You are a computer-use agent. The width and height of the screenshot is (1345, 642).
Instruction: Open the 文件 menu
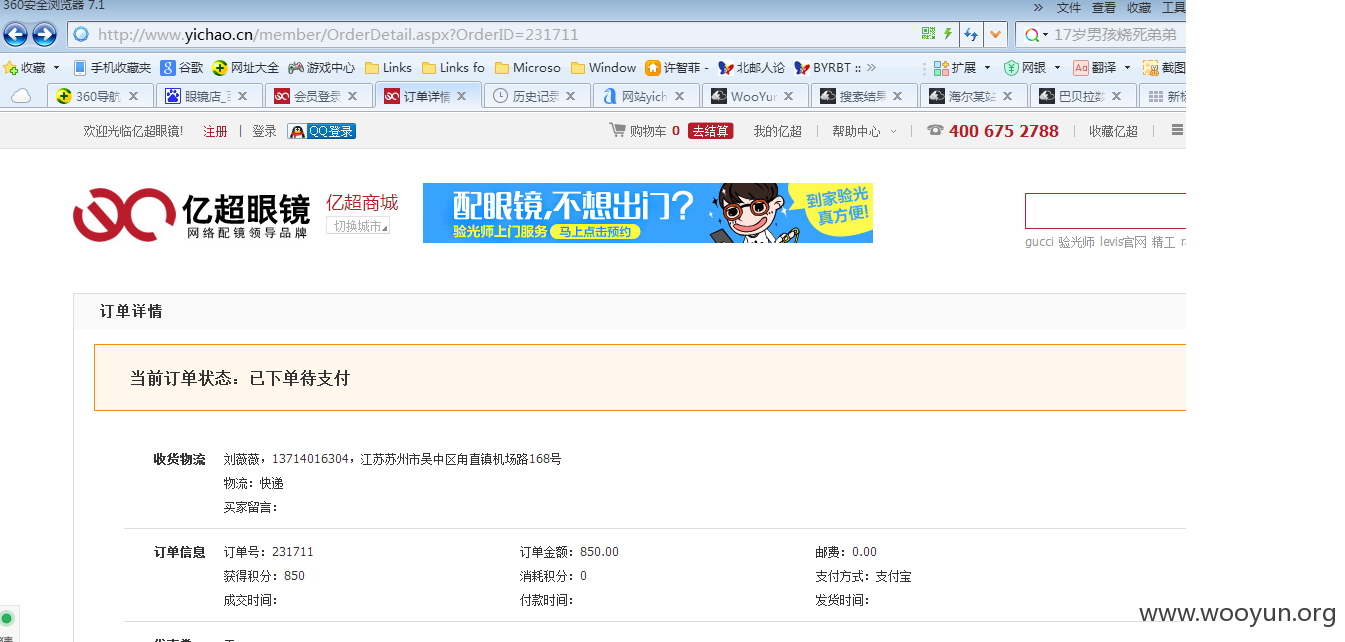tap(1069, 8)
